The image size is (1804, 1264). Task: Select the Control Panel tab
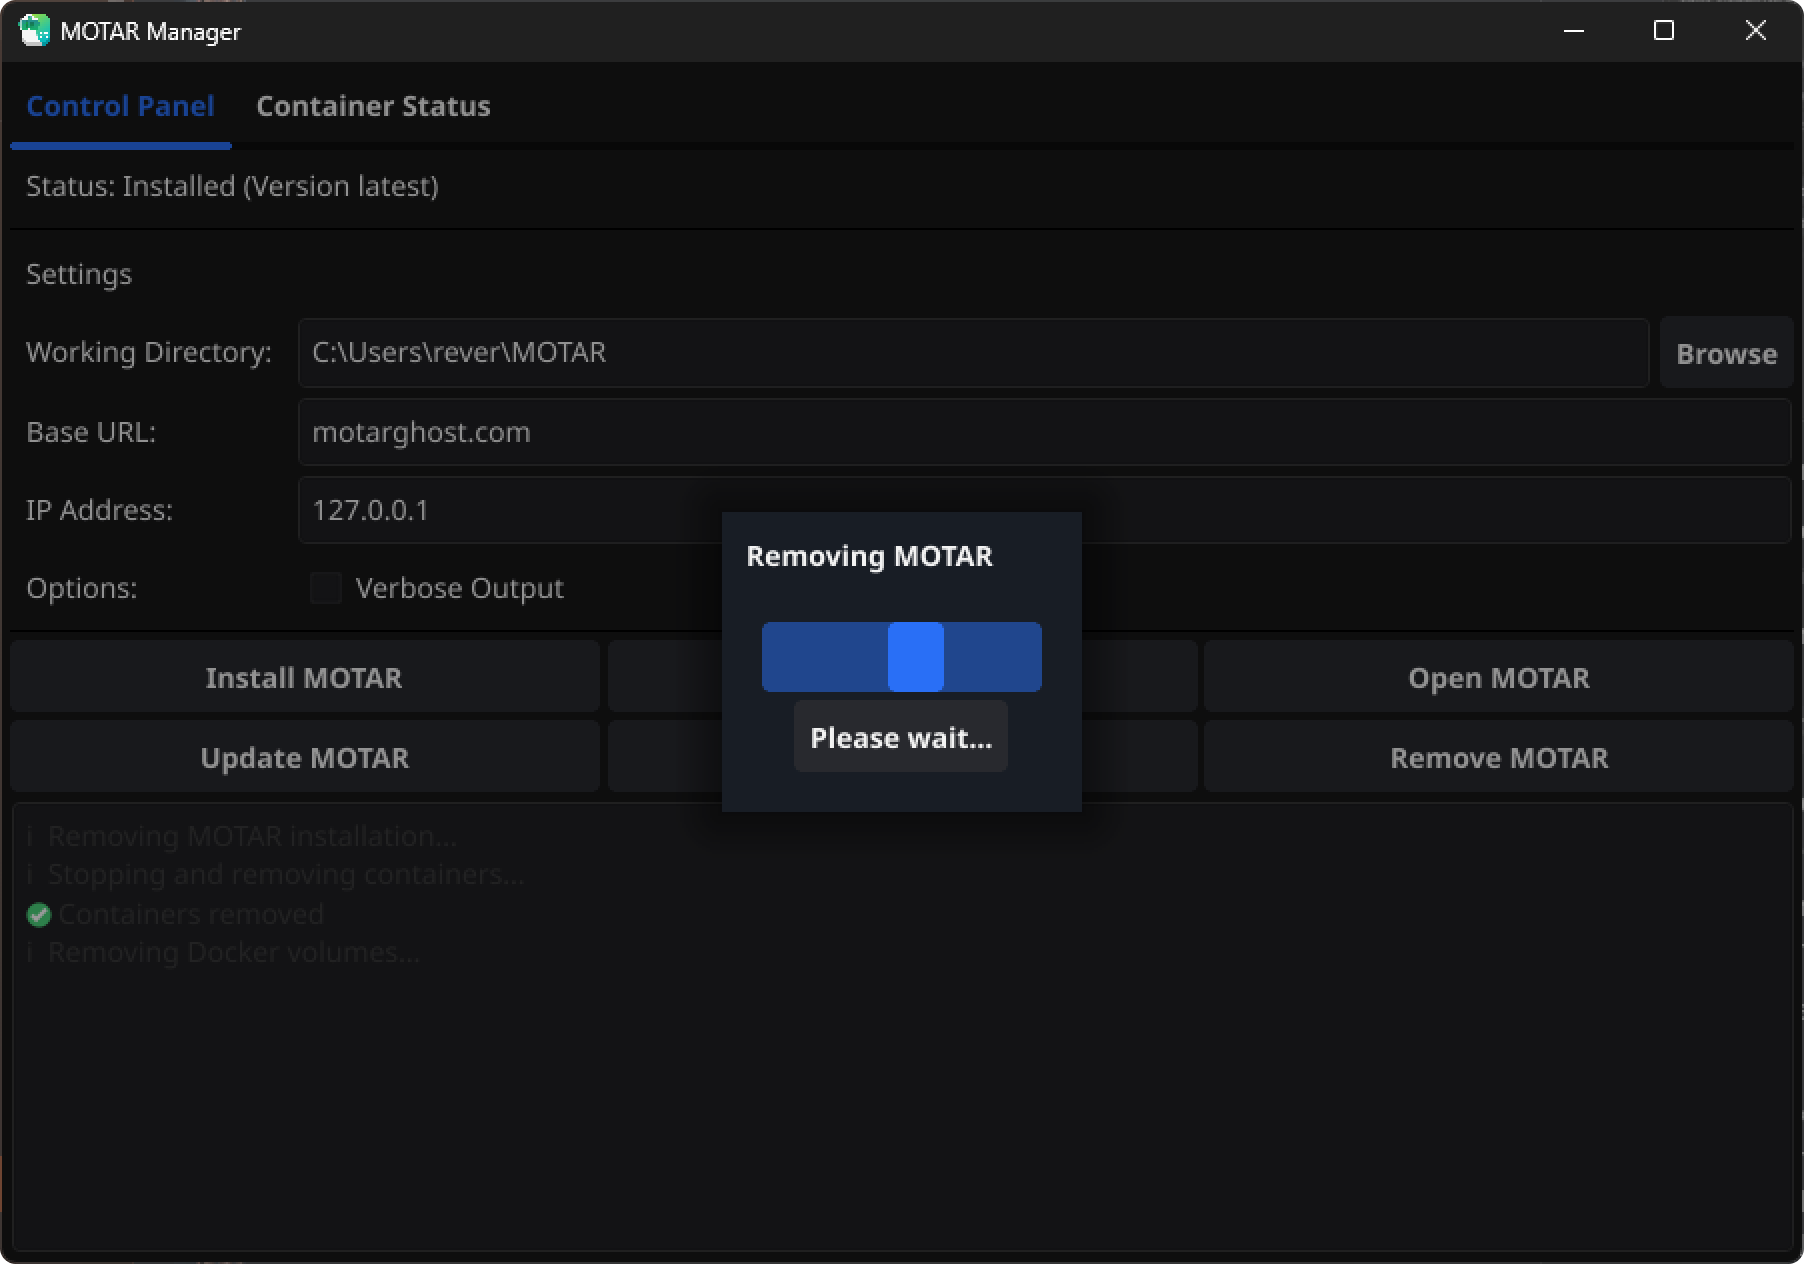120,106
